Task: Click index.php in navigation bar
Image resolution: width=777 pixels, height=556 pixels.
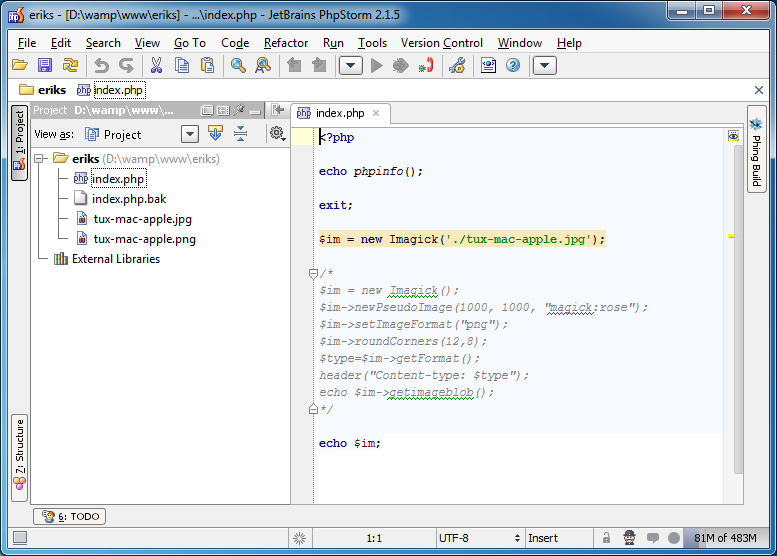Action: click(111, 90)
